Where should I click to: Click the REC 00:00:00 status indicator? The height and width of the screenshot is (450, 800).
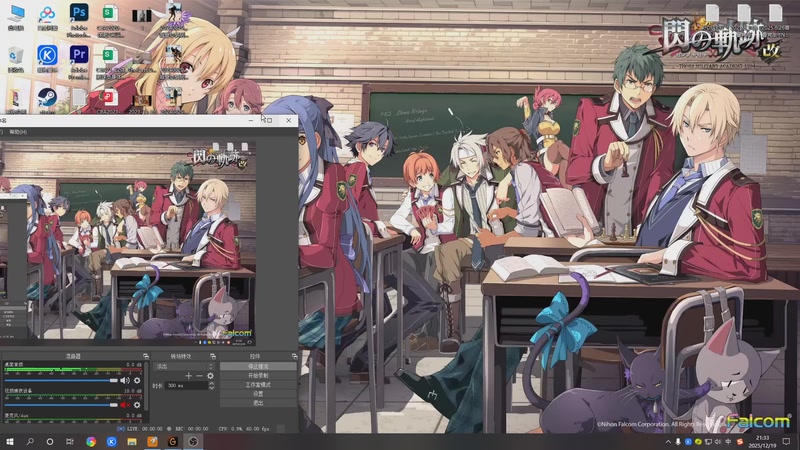188,429
